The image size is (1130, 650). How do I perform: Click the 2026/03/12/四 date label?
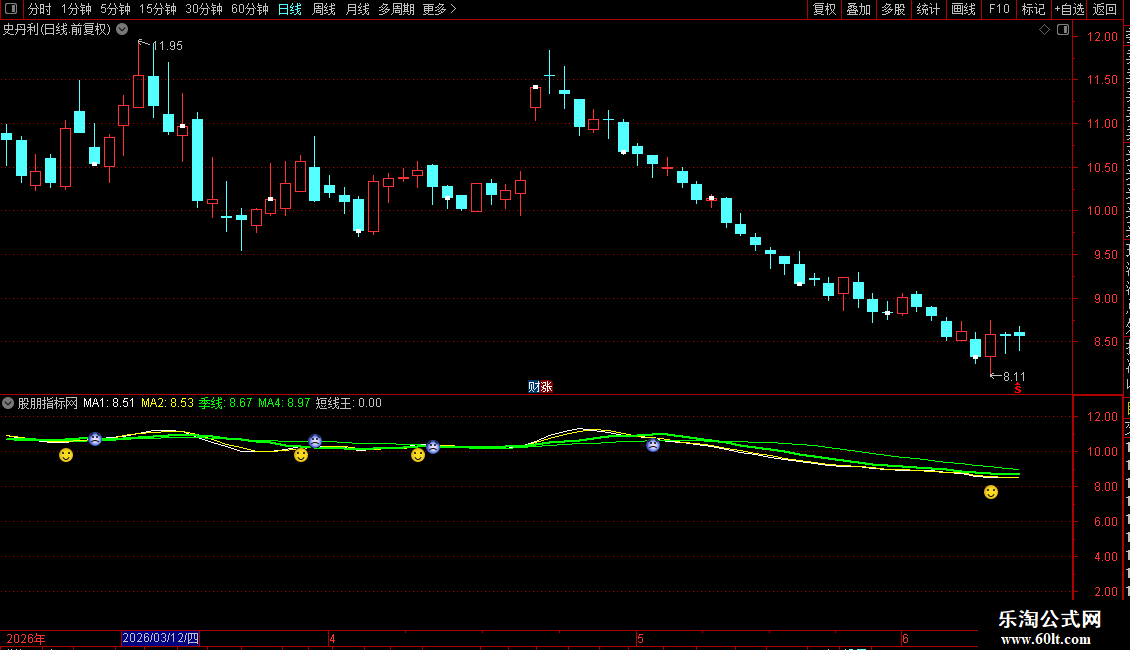pyautogui.click(x=160, y=638)
